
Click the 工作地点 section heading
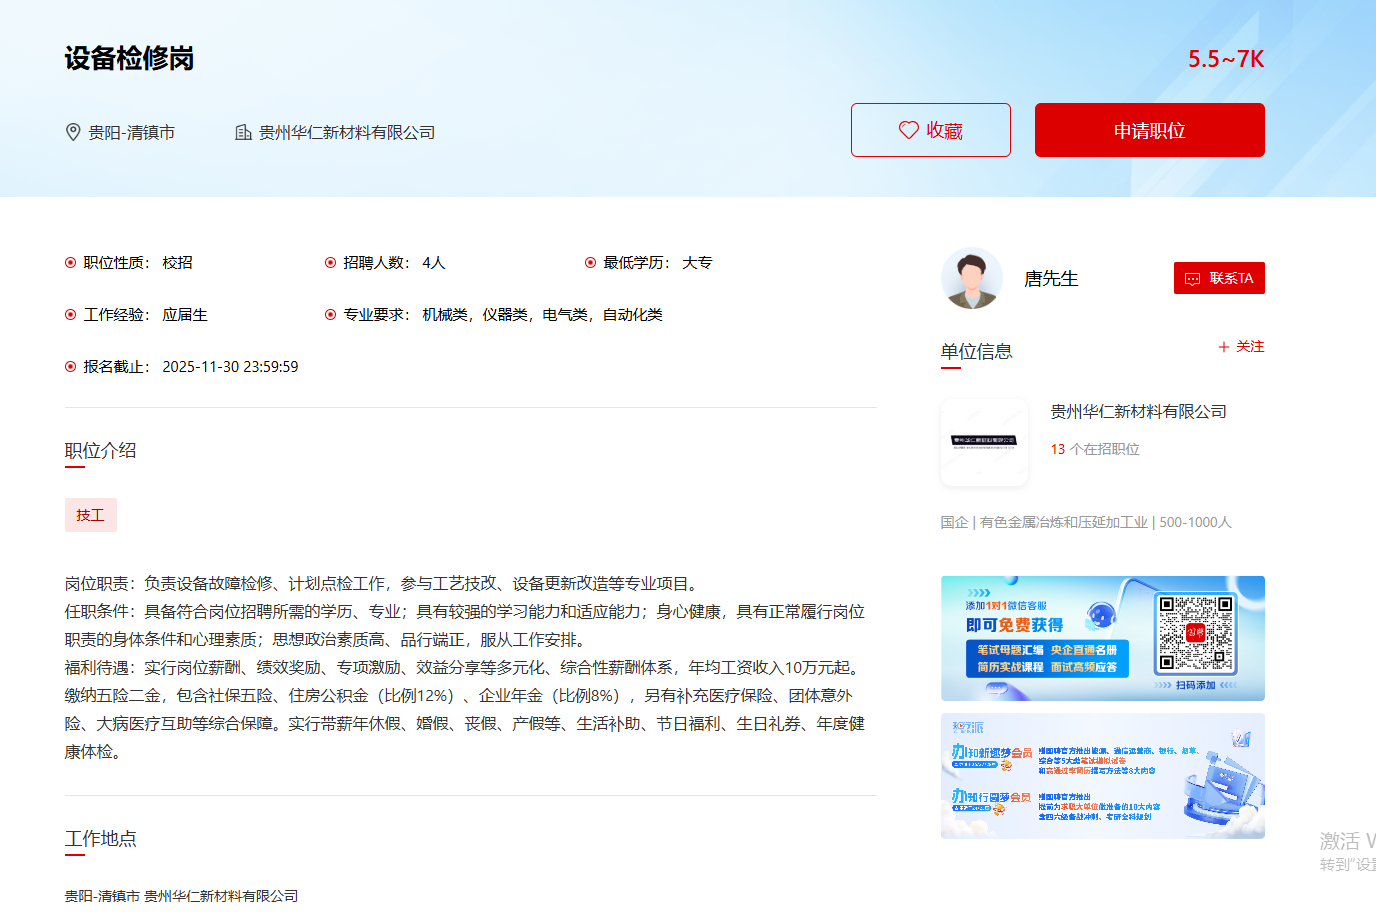click(101, 838)
